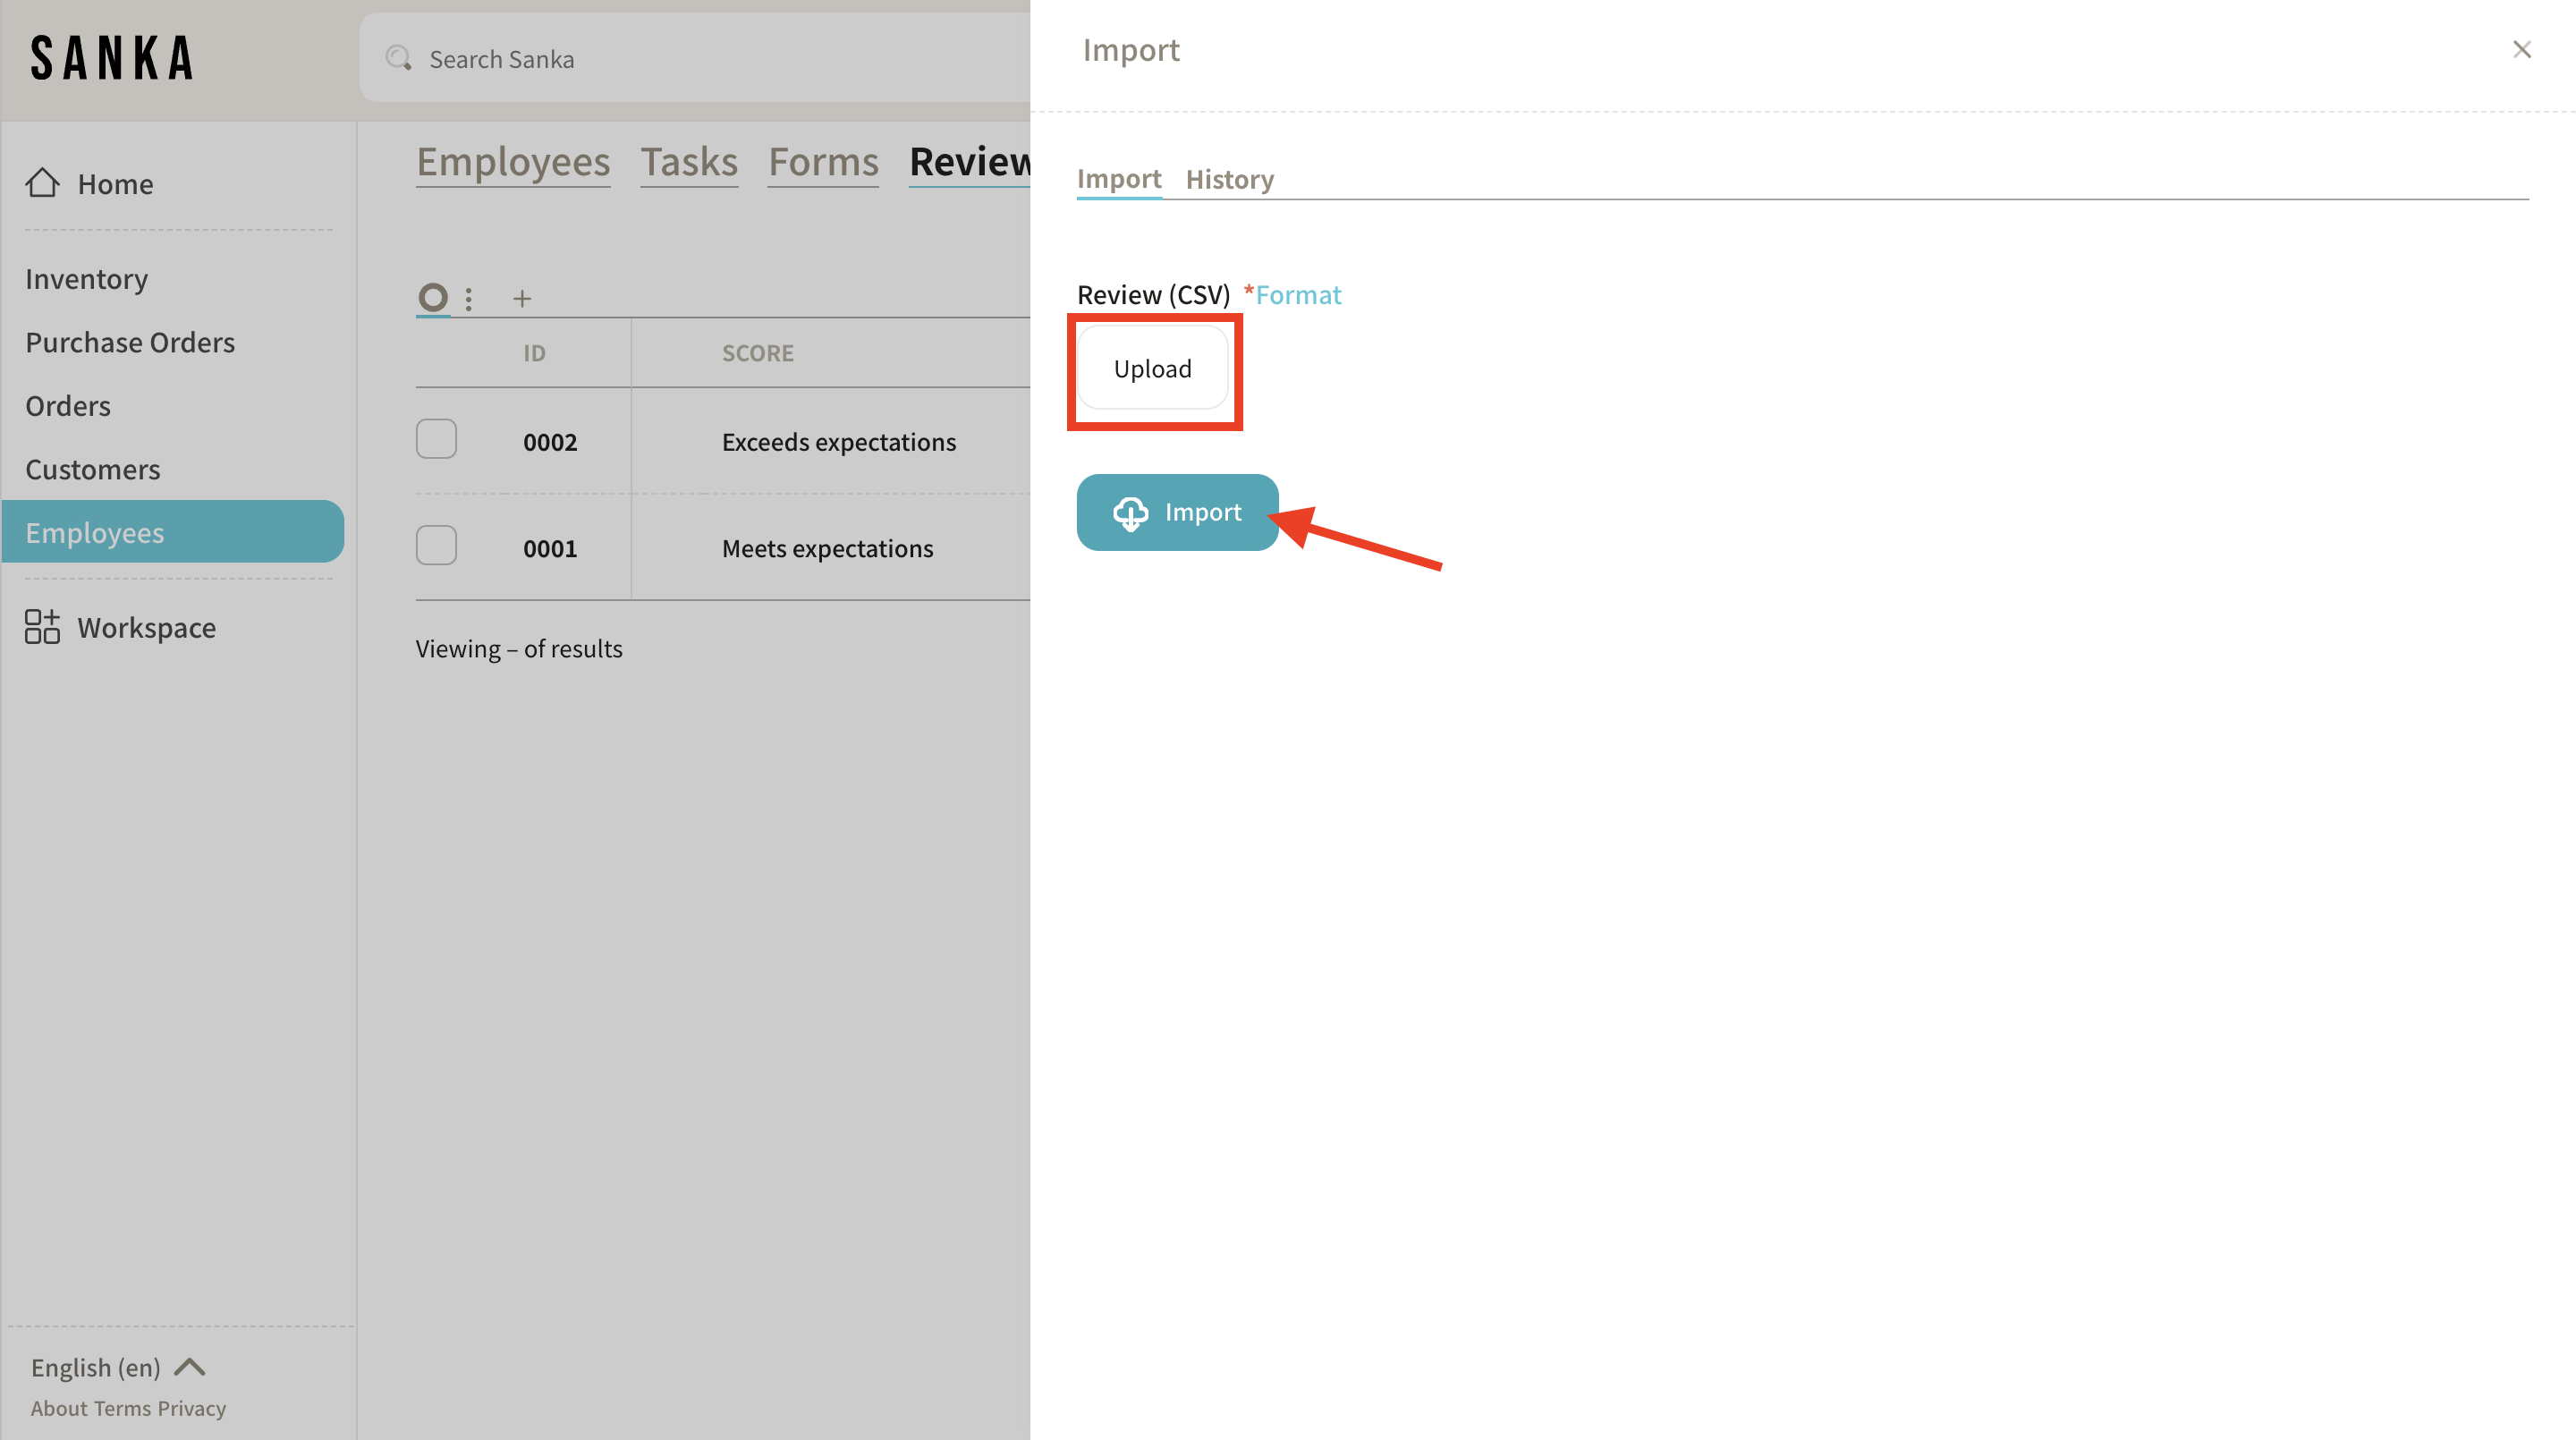Open the three-dot view options menu
Viewport: 2576px width, 1440px height.
click(x=468, y=298)
